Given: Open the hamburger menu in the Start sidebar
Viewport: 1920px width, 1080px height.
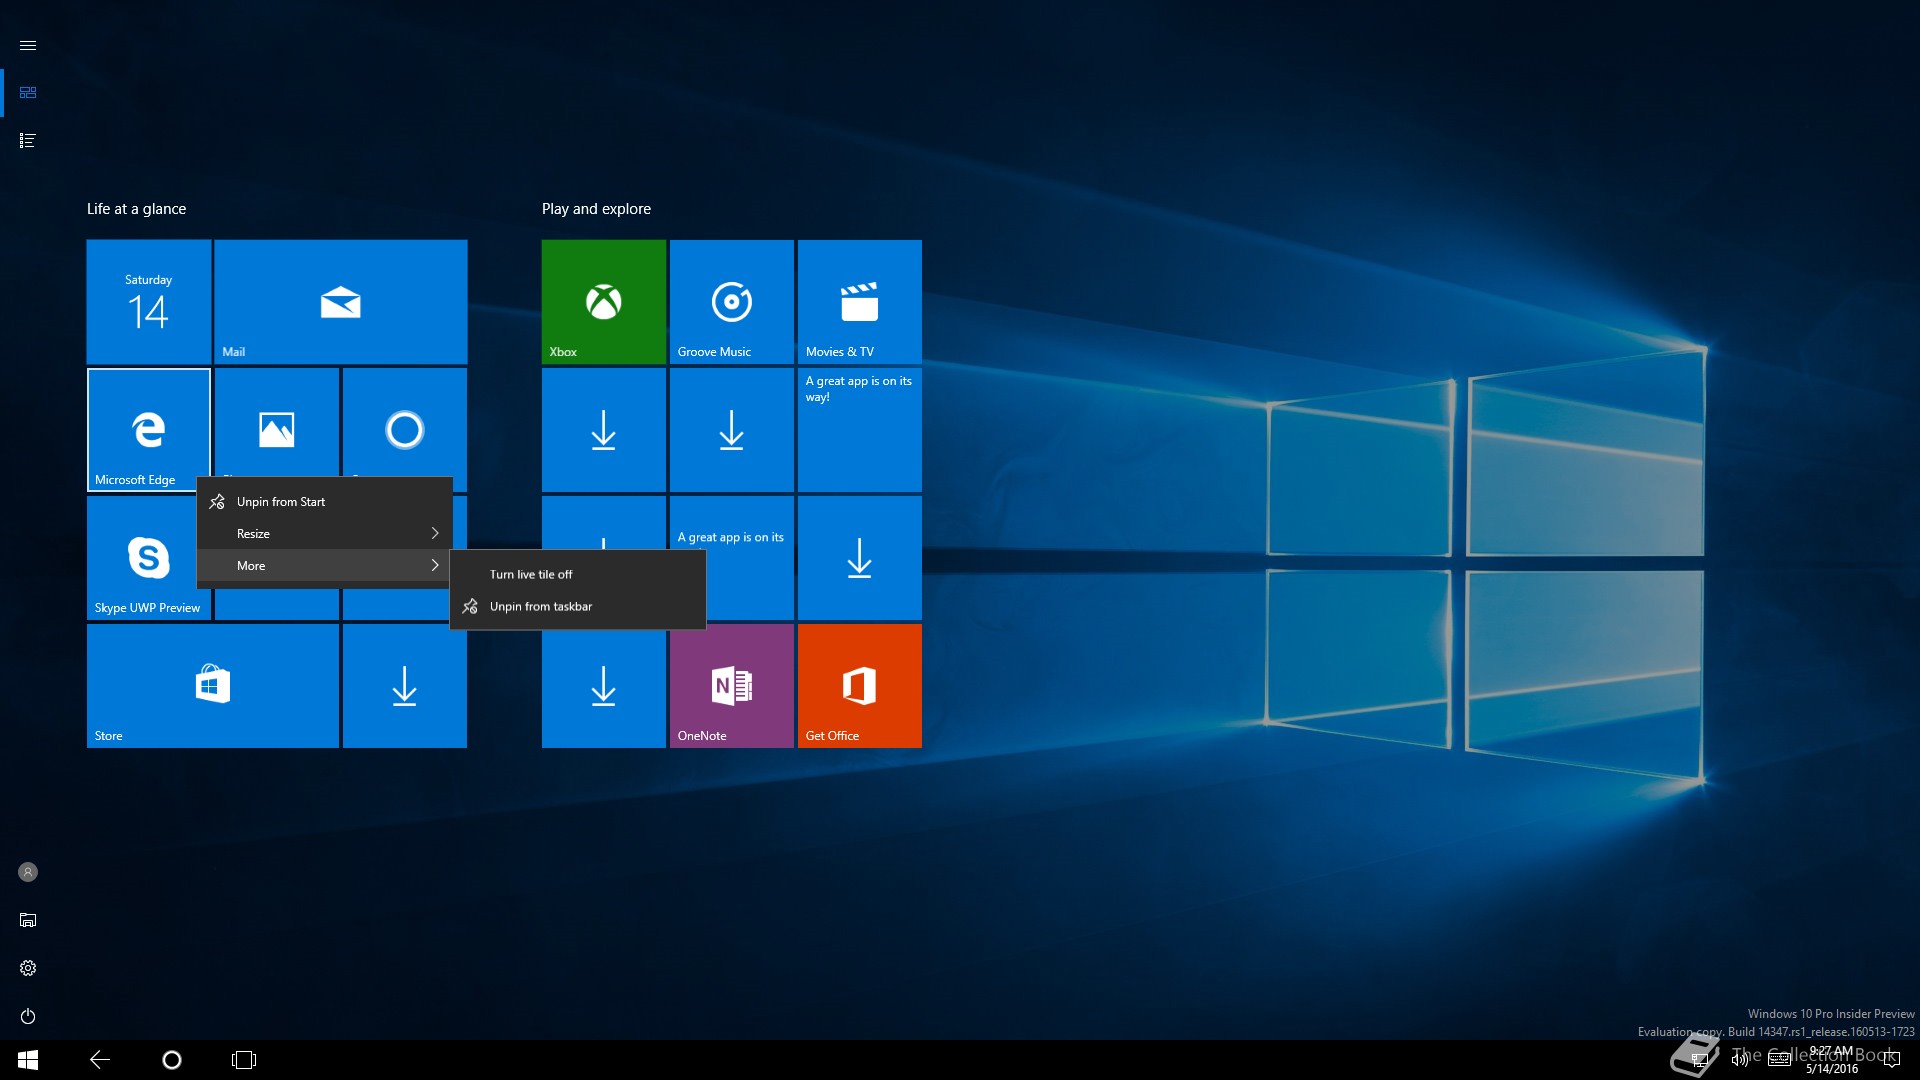Looking at the screenshot, I should pyautogui.click(x=28, y=46).
